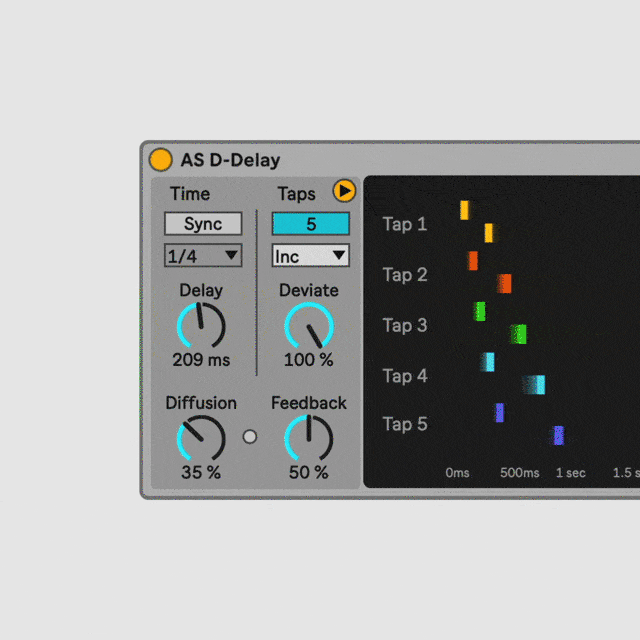Click the first orange-red Tap 2 marker
The height and width of the screenshot is (640, 640).
pyautogui.click(x=473, y=261)
